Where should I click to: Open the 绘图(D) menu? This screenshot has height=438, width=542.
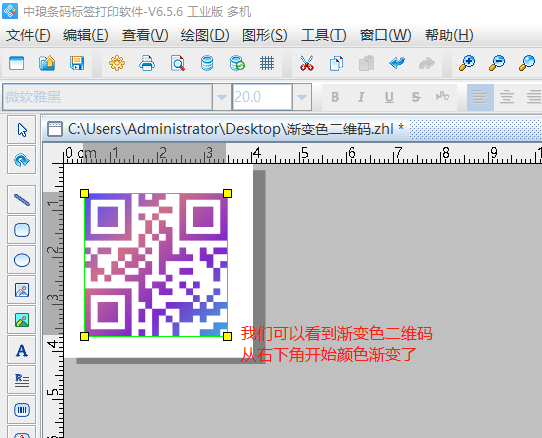(205, 35)
